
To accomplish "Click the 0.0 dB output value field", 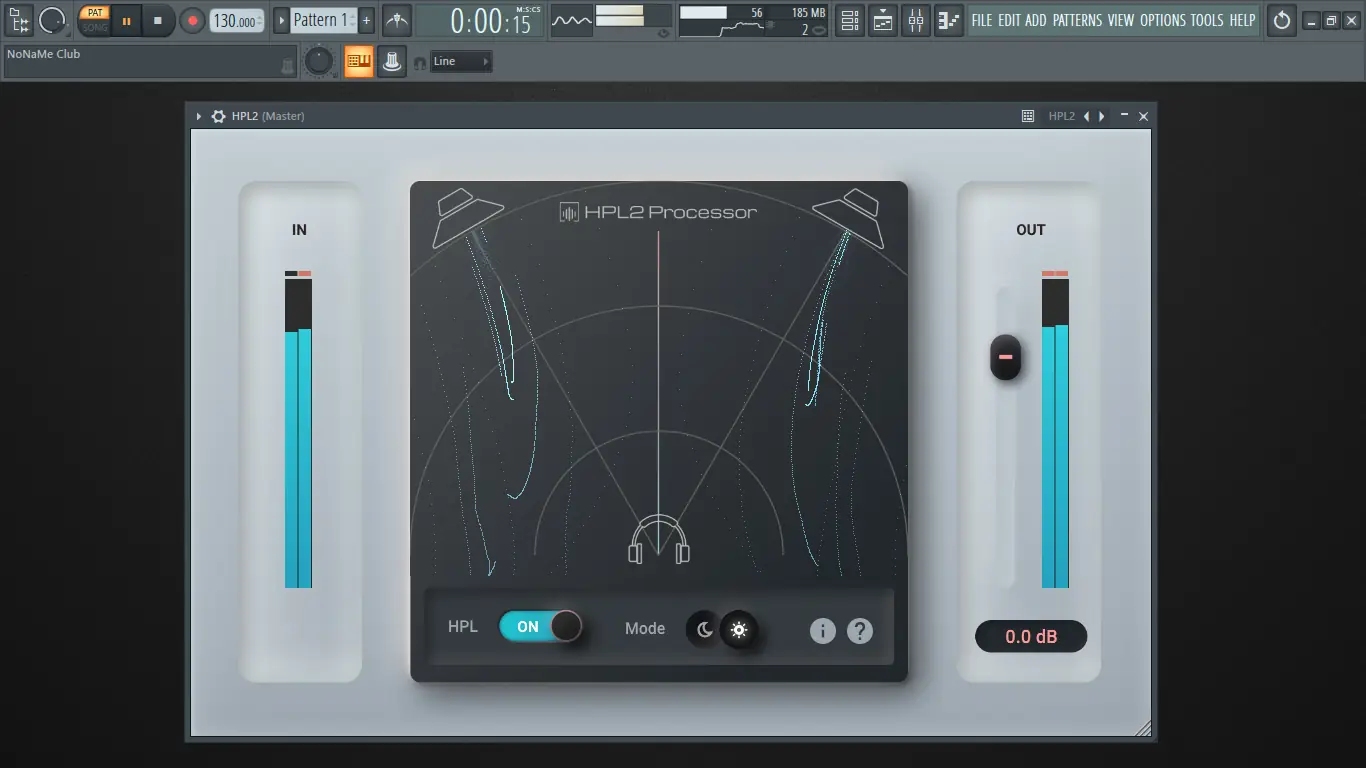I will click(x=1031, y=637).
